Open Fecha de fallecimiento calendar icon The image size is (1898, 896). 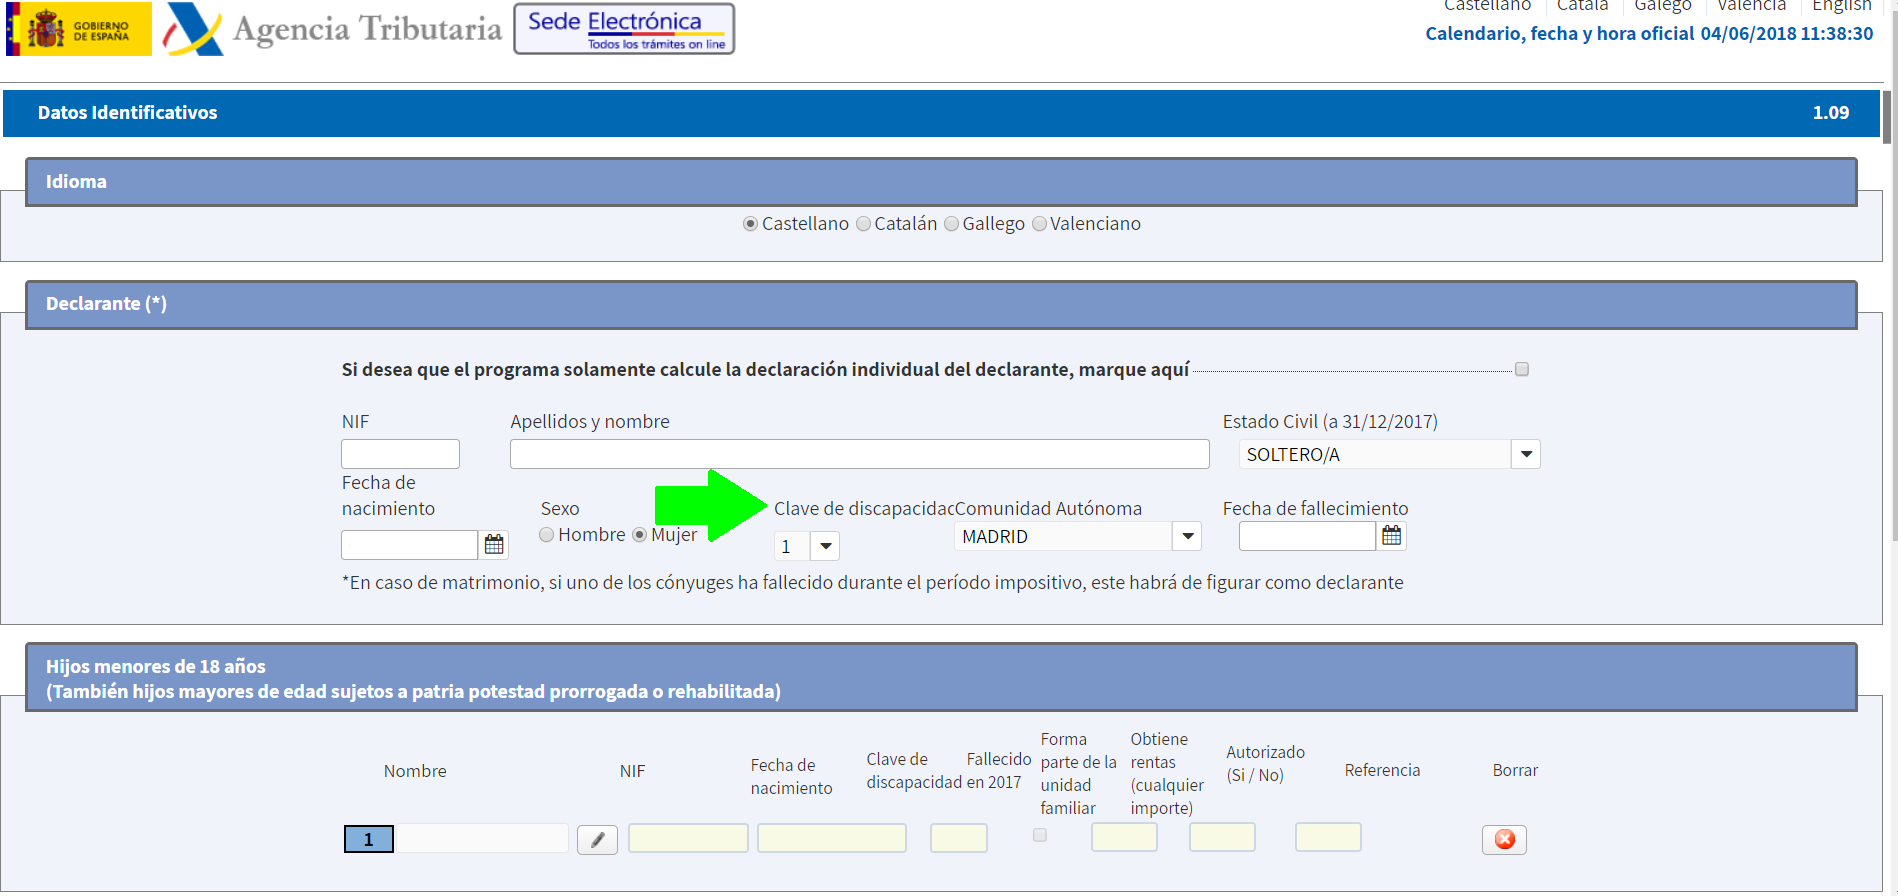[1391, 536]
